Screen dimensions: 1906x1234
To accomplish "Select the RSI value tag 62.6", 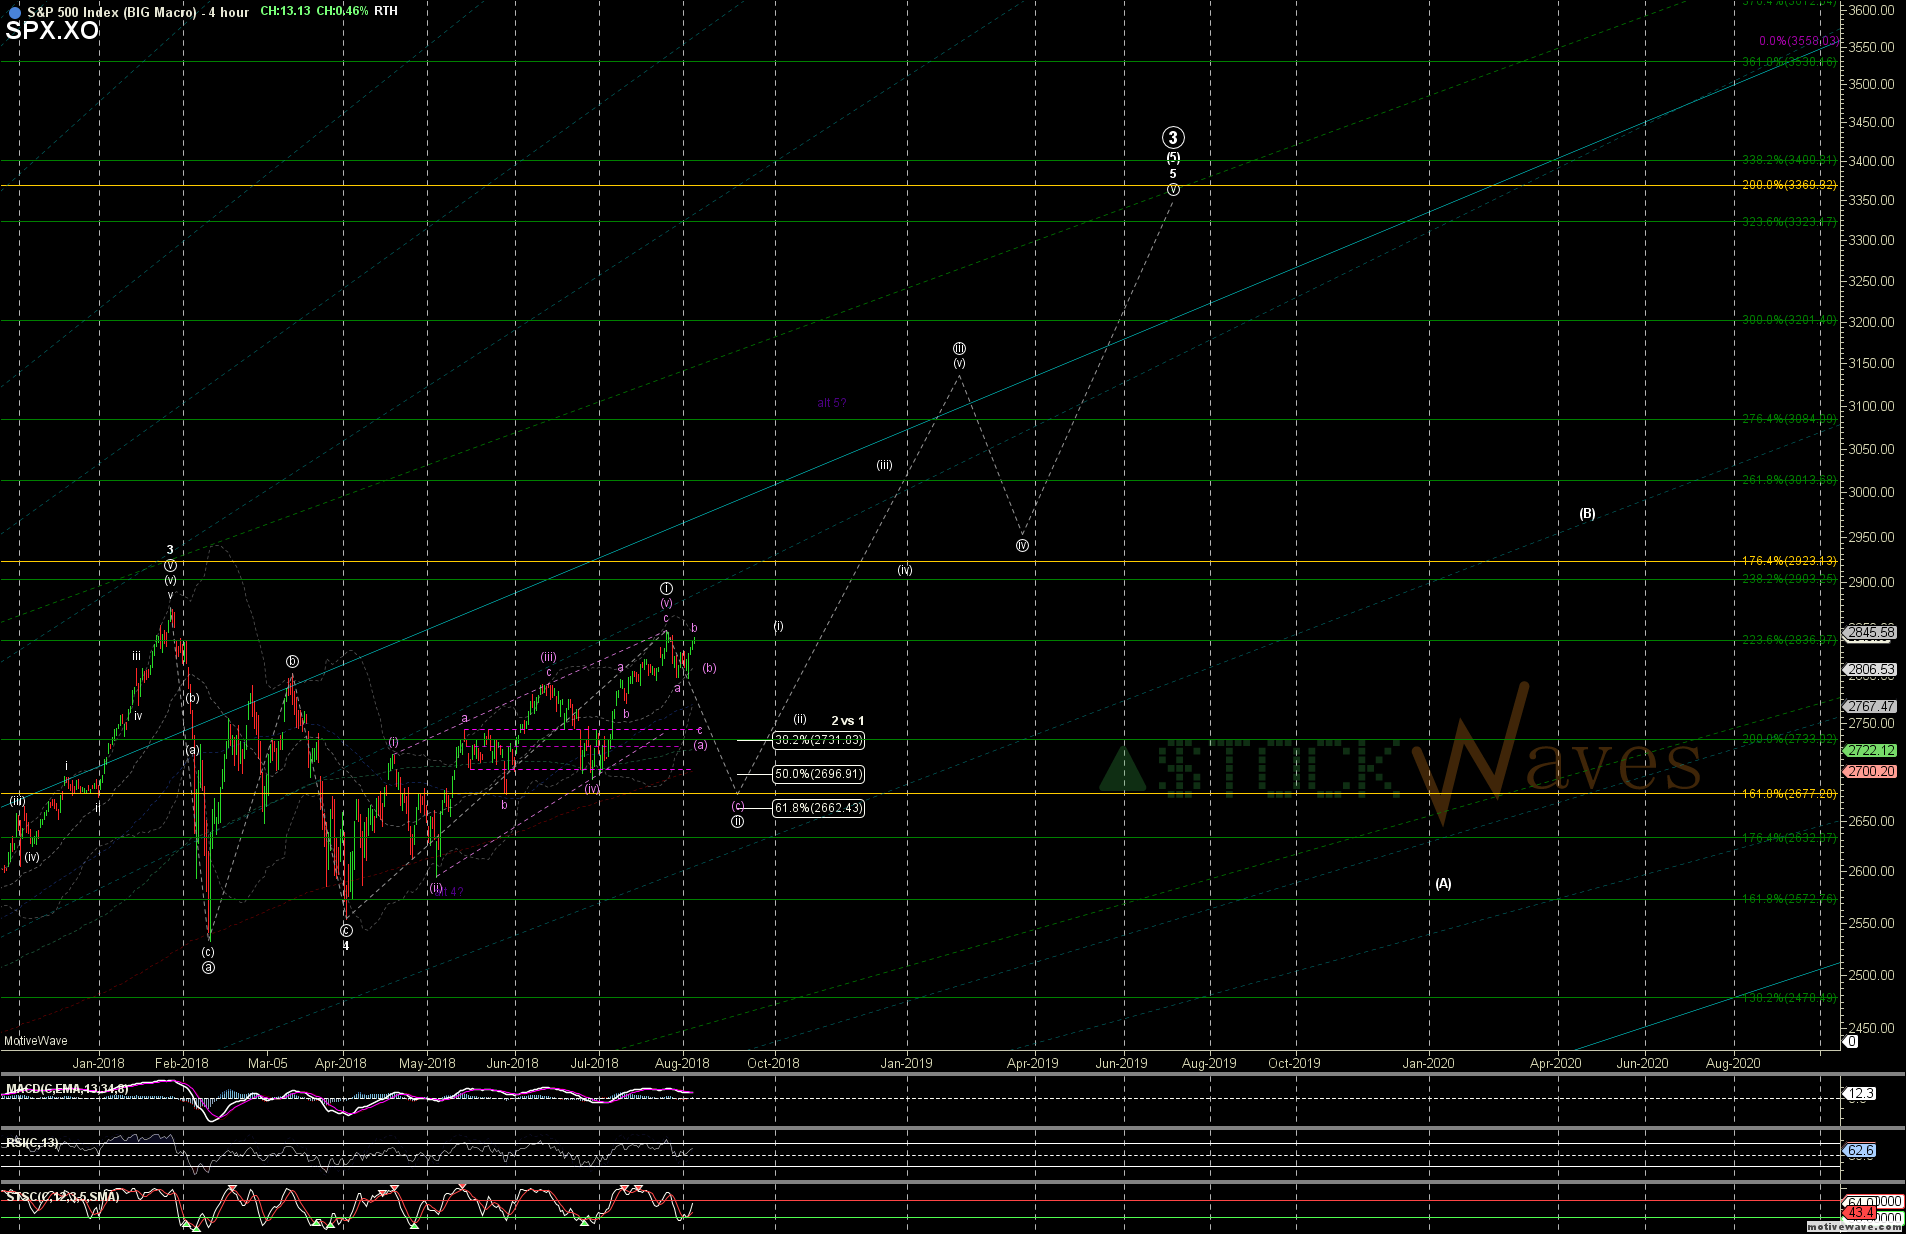I will click(1860, 1151).
